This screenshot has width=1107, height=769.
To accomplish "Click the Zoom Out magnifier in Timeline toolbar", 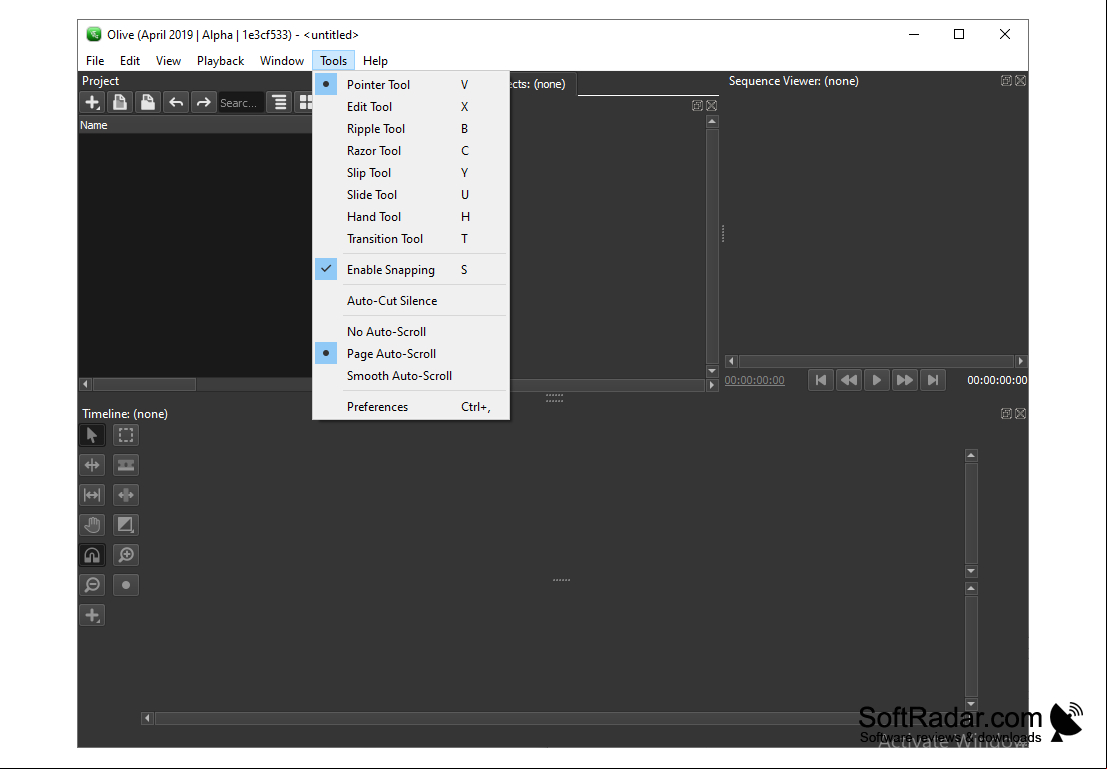I will tap(92, 585).
